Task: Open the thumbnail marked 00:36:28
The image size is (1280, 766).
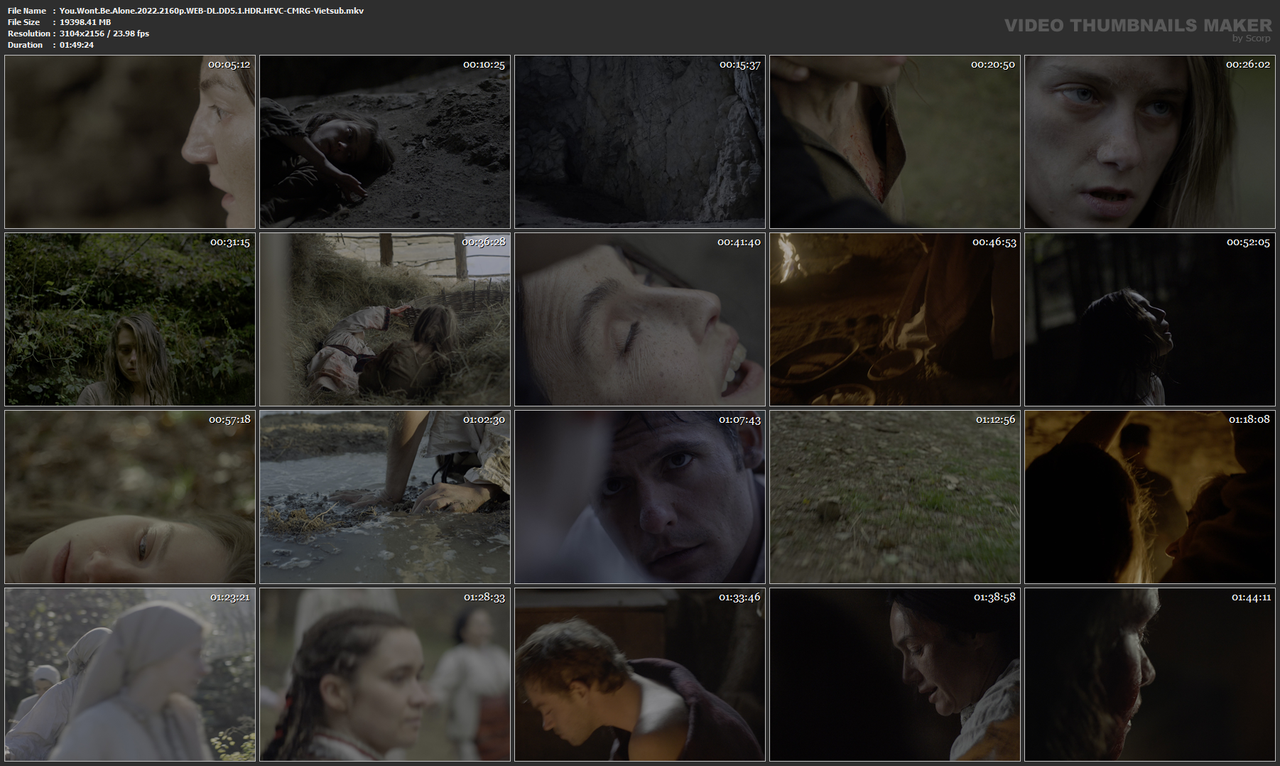Action: 385,320
